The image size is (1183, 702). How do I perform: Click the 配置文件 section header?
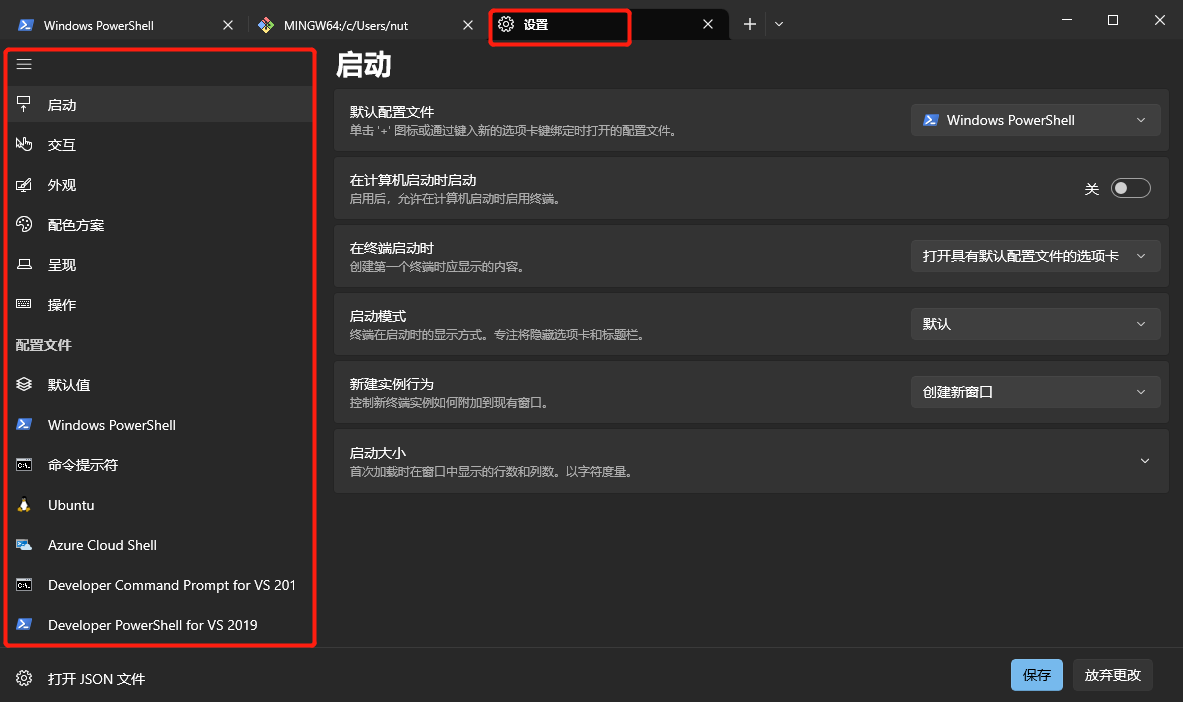[x=44, y=345]
